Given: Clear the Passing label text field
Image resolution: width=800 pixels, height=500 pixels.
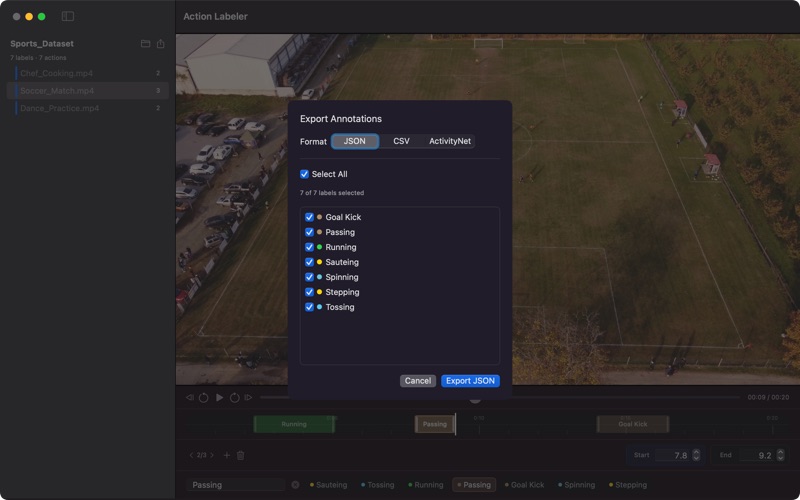Looking at the screenshot, I should click(295, 485).
